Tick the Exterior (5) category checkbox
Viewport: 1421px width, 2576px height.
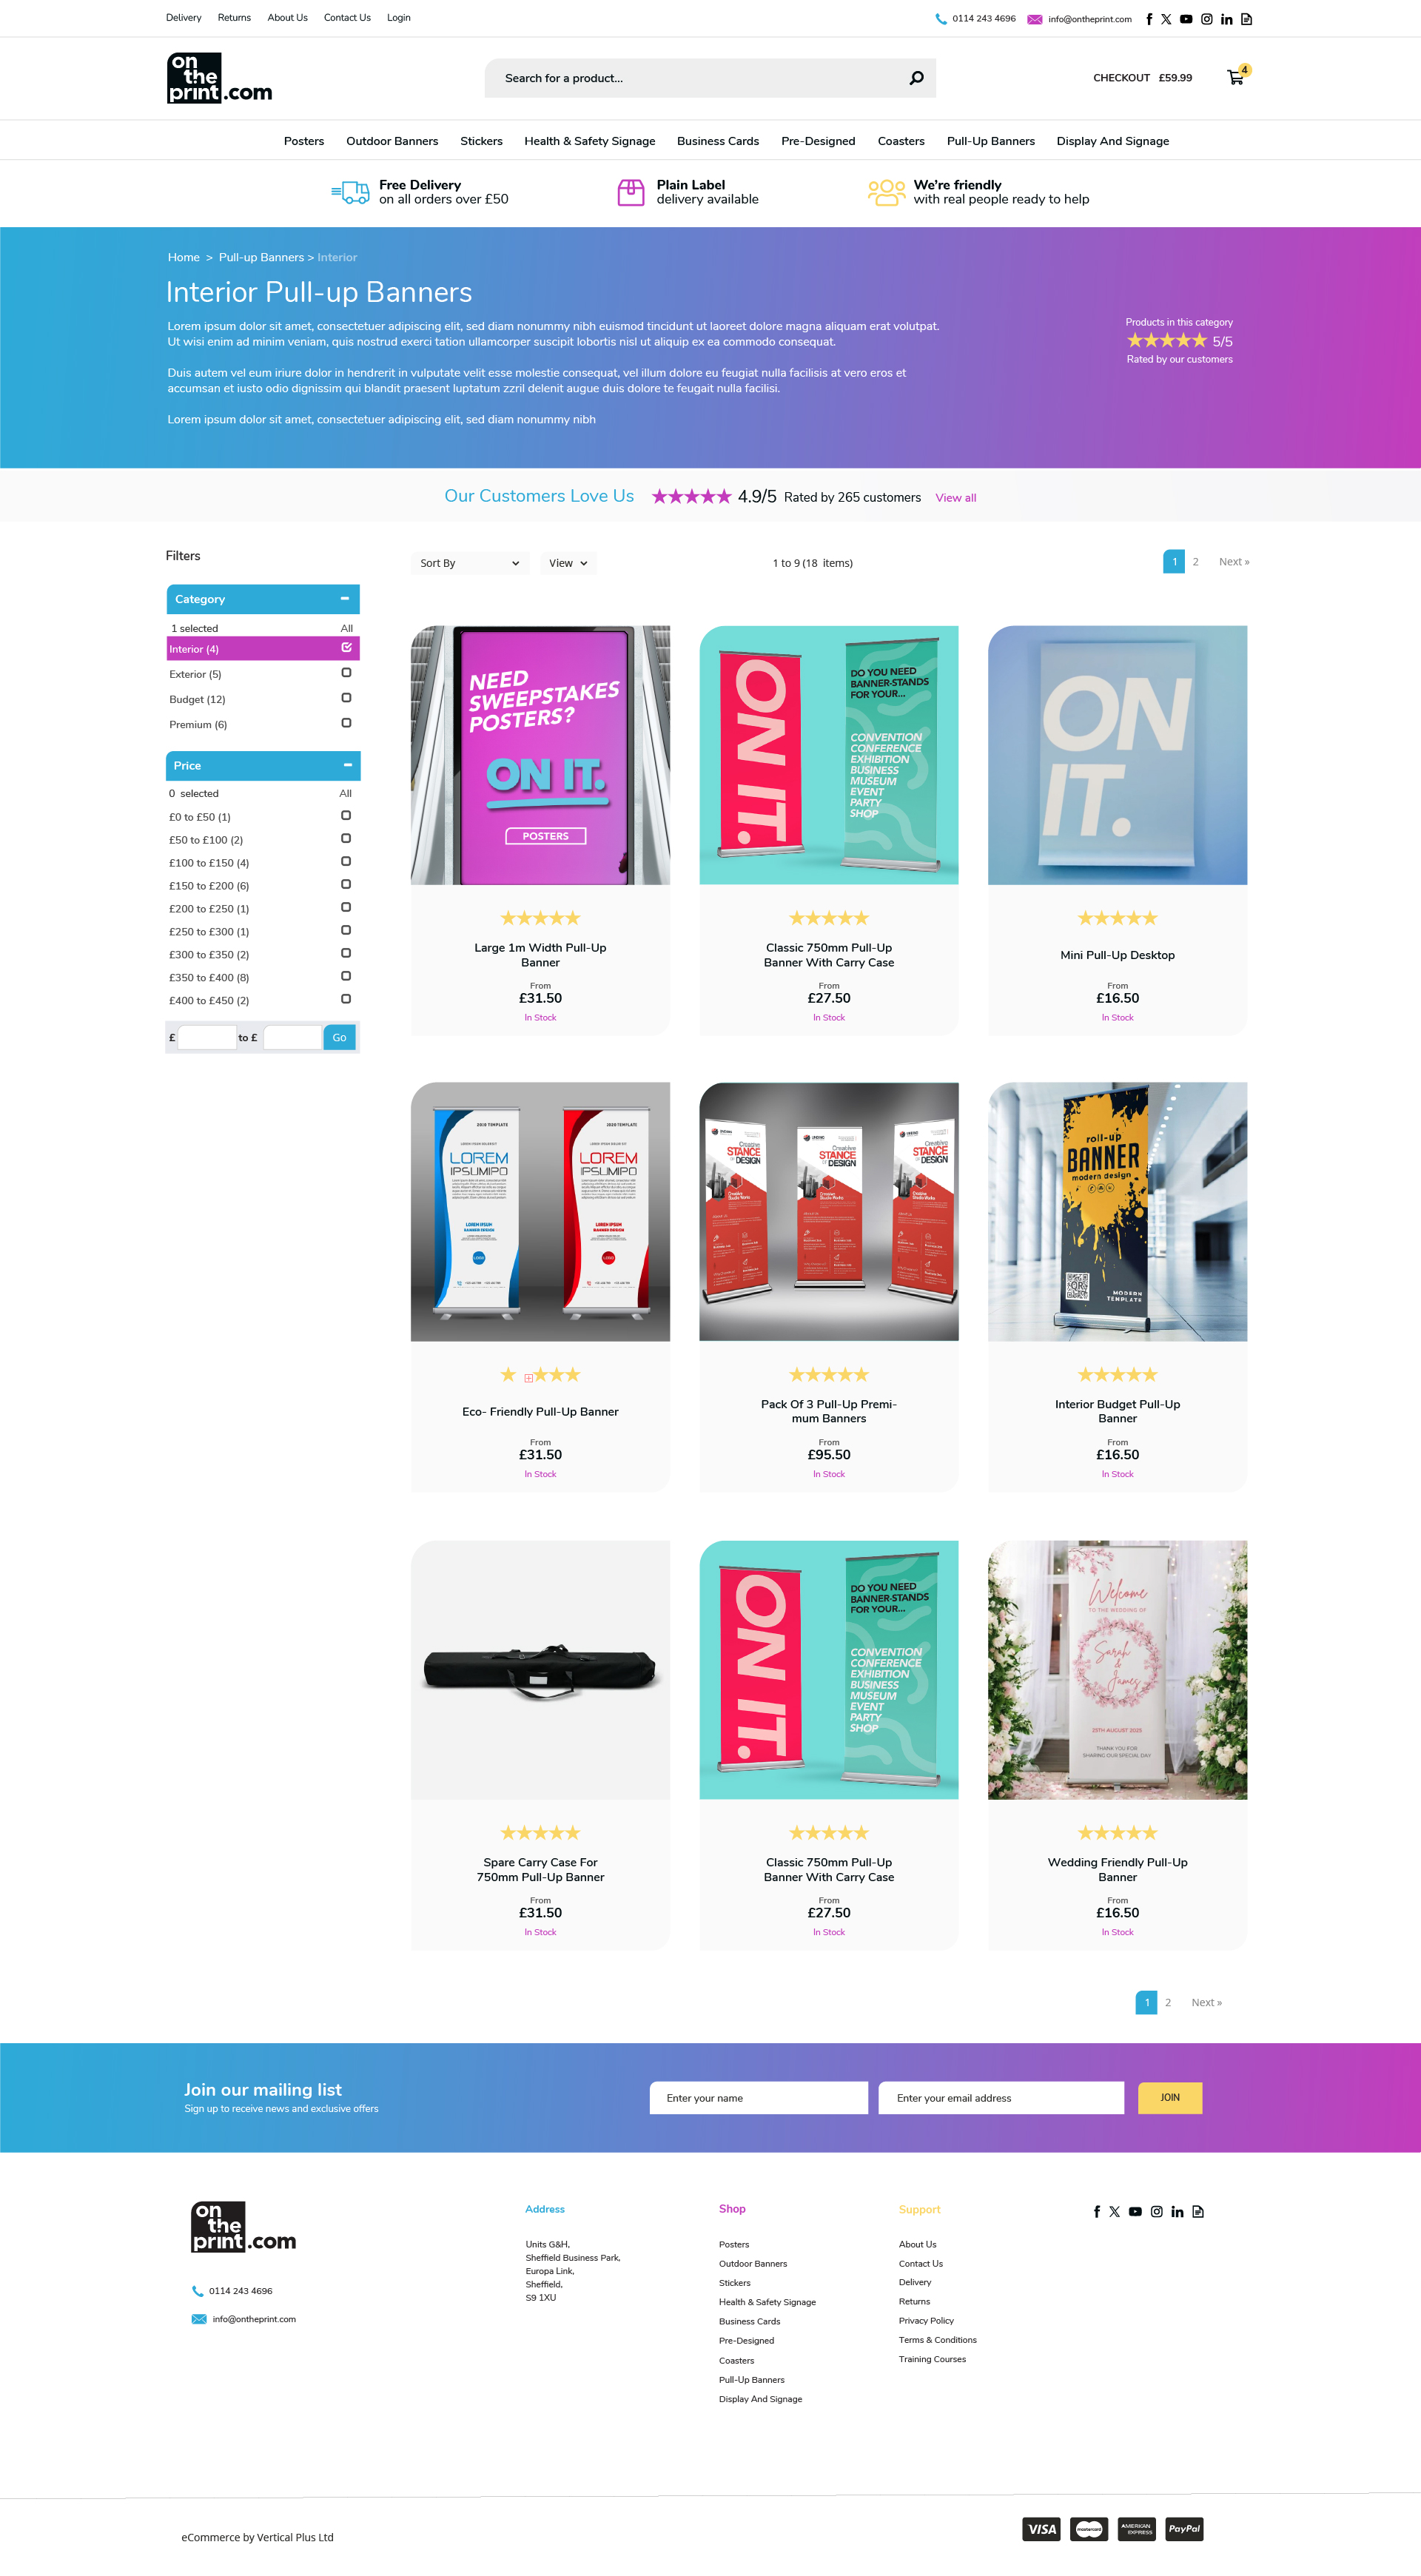pyautogui.click(x=346, y=673)
